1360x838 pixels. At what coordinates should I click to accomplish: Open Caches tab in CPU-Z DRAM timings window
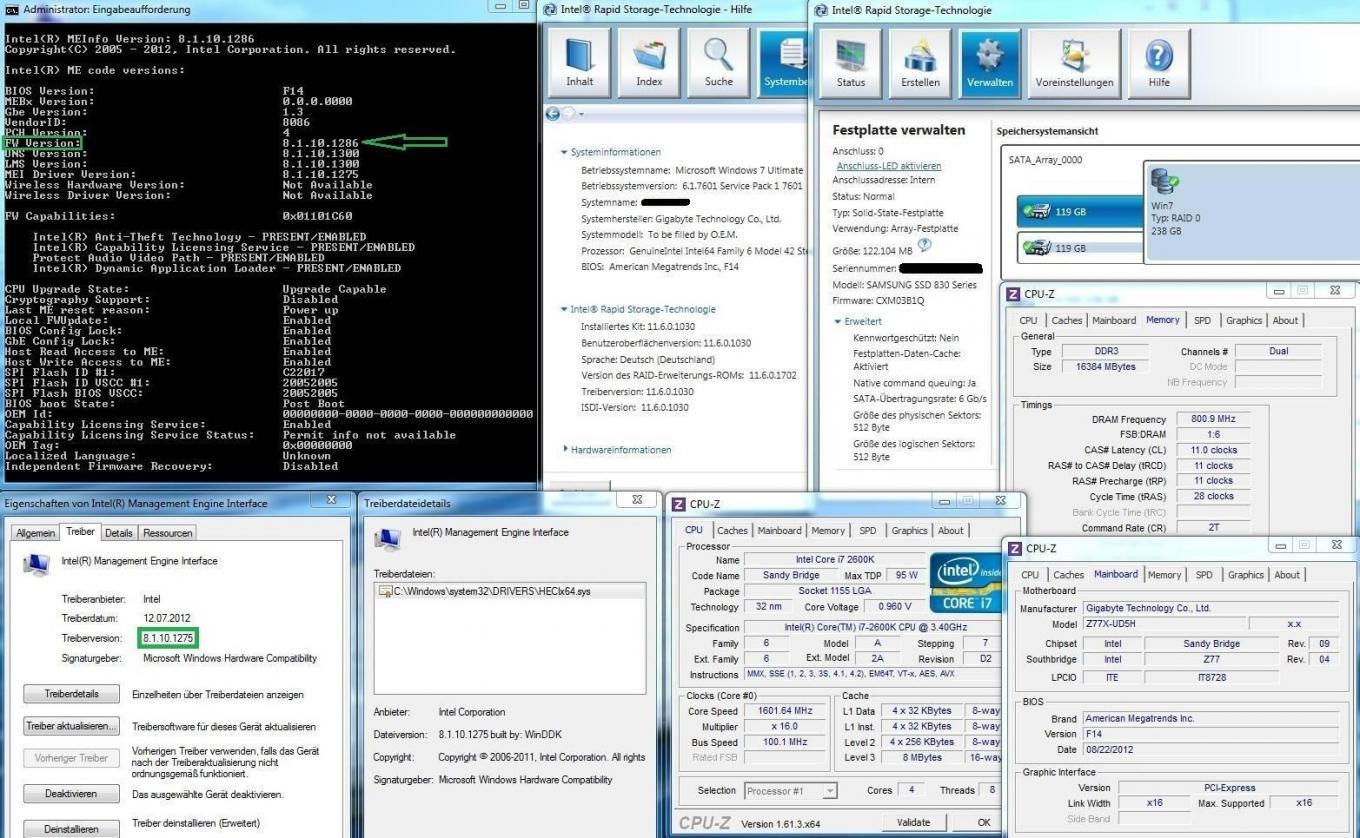click(1067, 320)
